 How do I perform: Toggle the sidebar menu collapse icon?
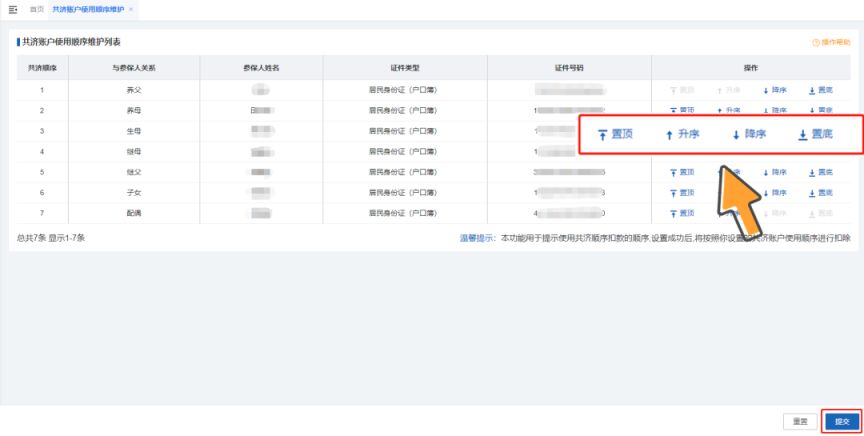[13, 9]
